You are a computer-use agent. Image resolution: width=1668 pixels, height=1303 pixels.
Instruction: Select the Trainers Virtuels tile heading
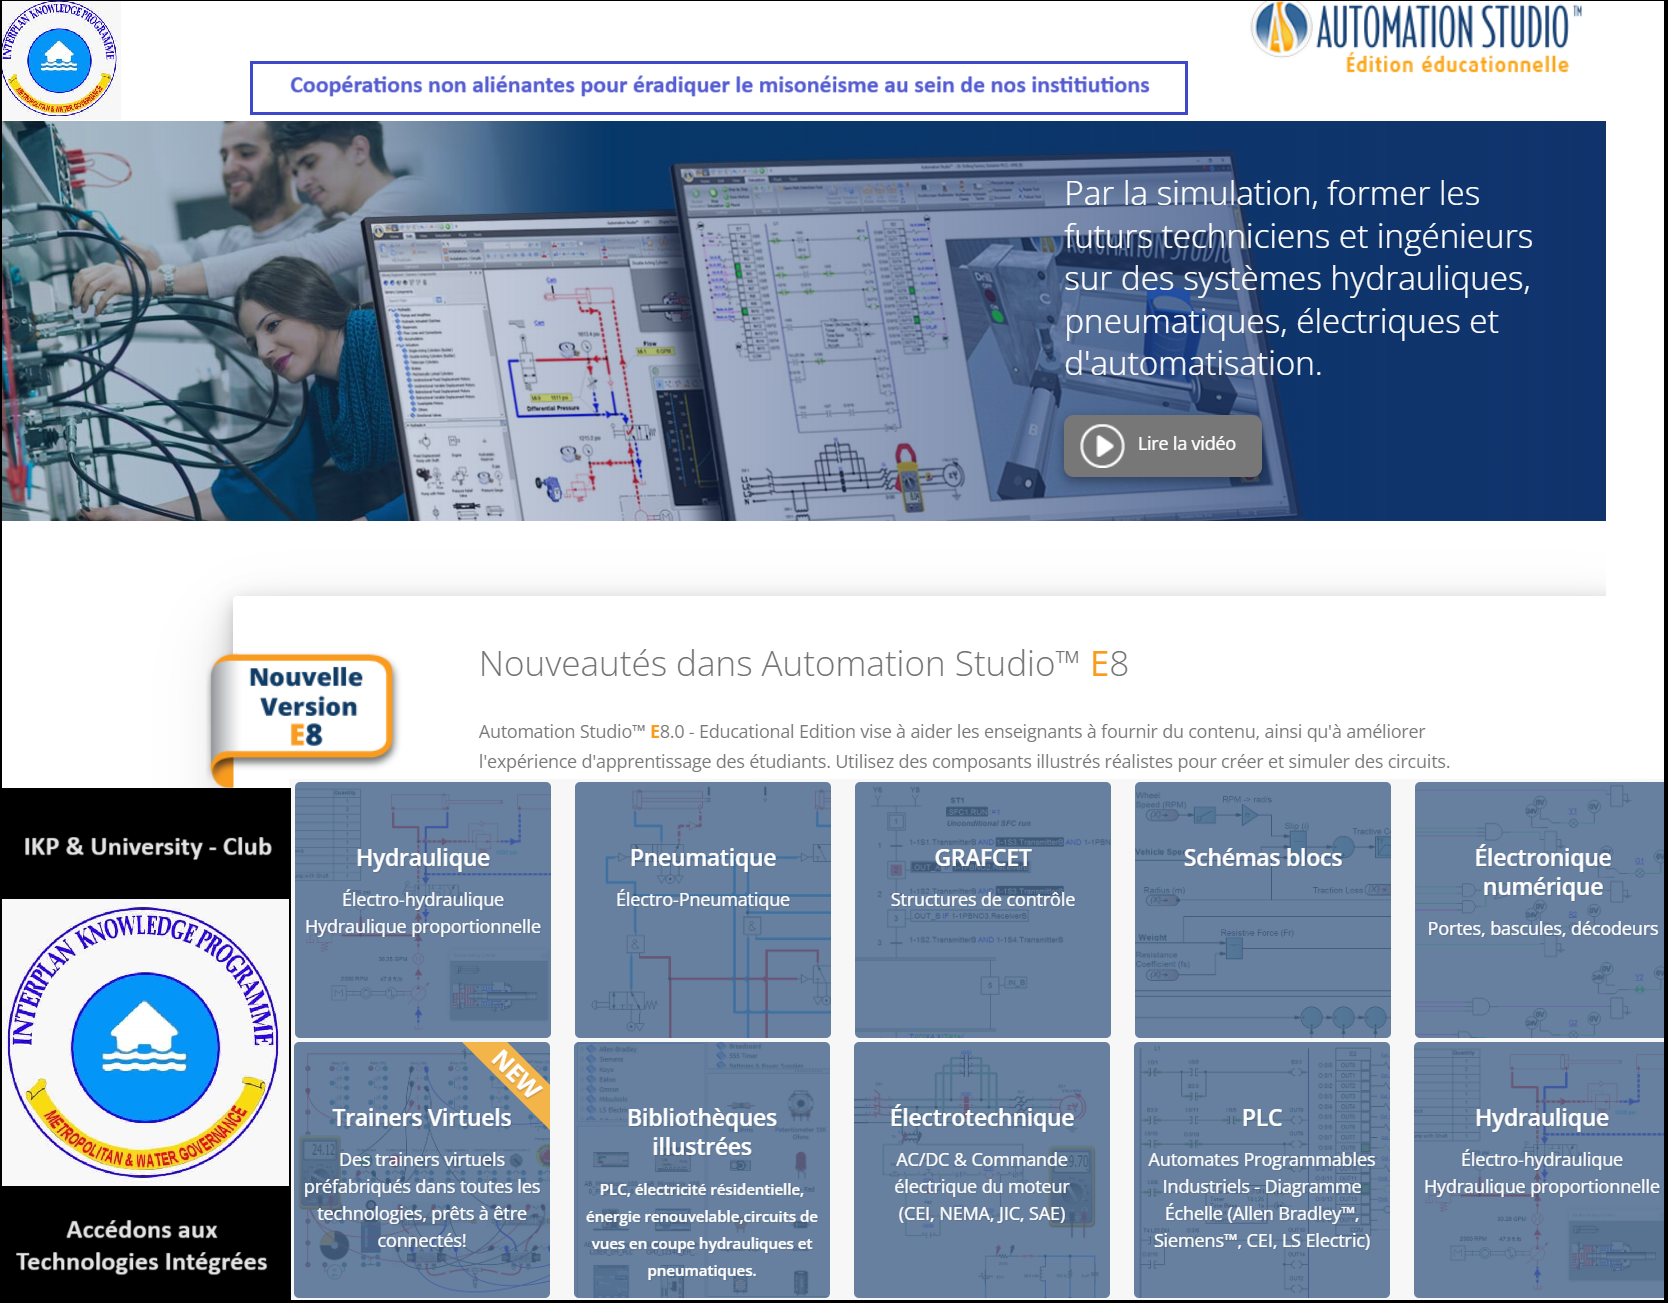point(421,1117)
